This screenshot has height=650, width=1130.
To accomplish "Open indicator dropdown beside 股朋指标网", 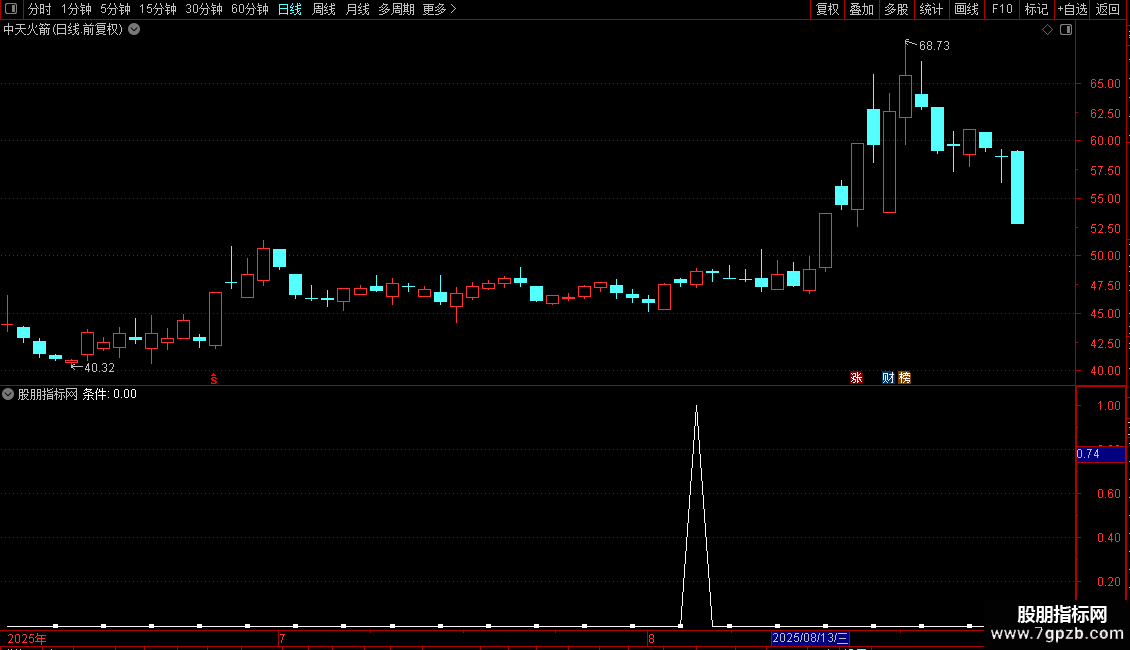I will pos(8,394).
